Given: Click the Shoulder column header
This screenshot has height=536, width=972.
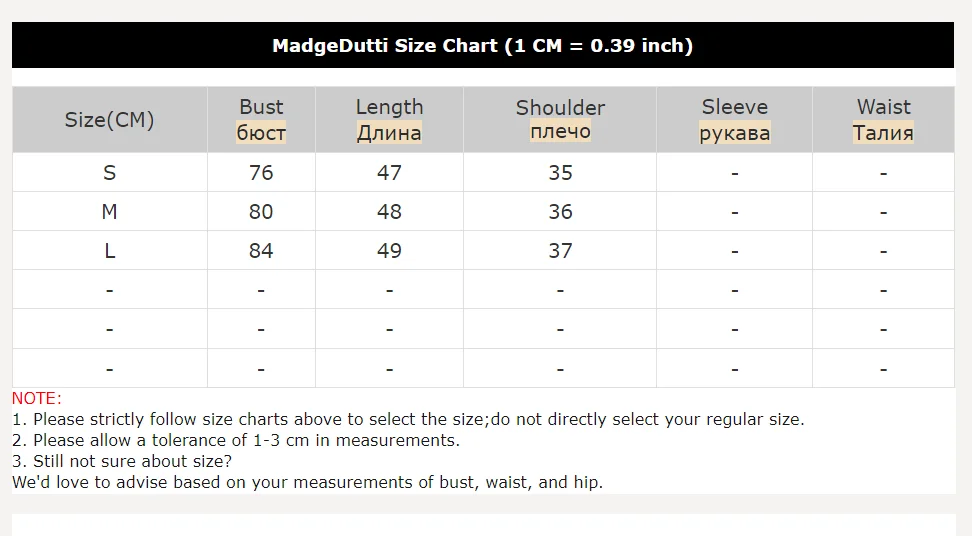Looking at the screenshot, I should click(x=560, y=120).
